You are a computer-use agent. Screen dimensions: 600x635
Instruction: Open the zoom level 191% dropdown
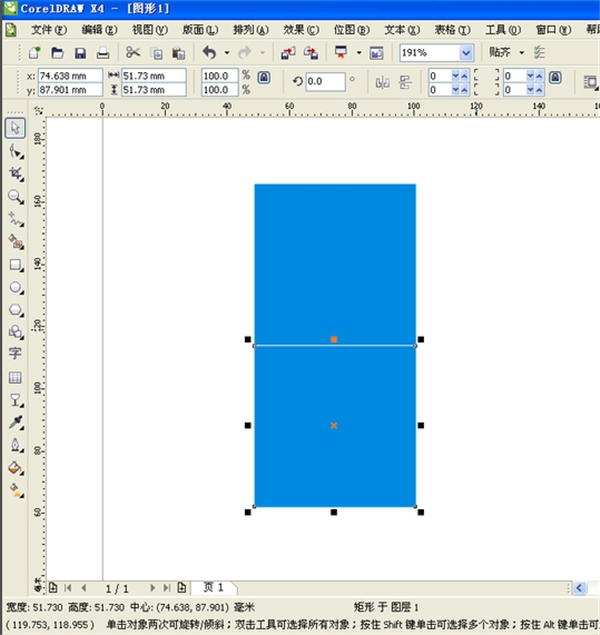click(x=466, y=53)
